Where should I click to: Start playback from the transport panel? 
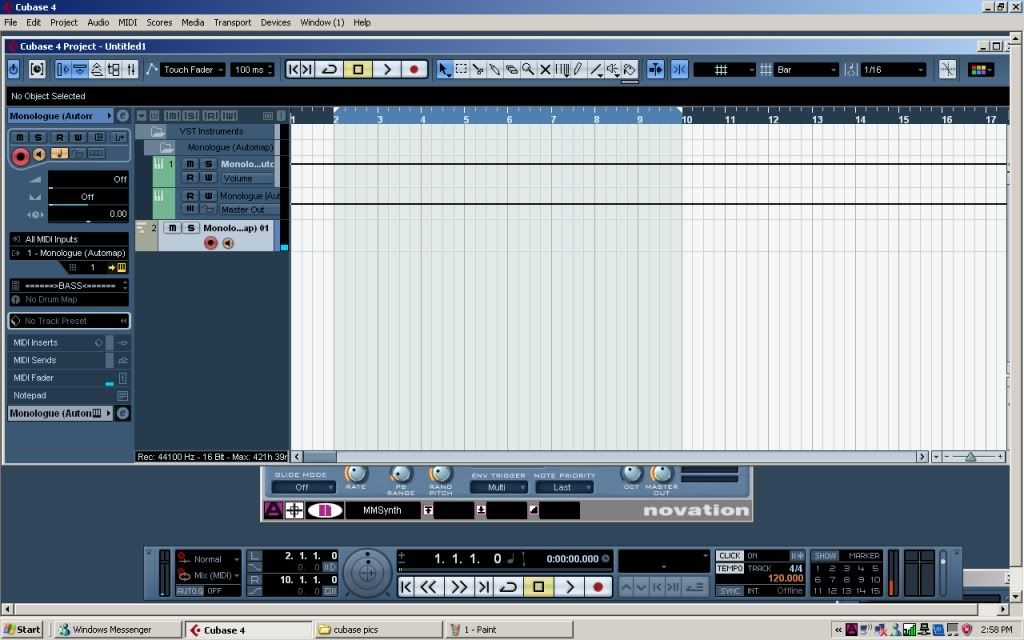pos(569,586)
